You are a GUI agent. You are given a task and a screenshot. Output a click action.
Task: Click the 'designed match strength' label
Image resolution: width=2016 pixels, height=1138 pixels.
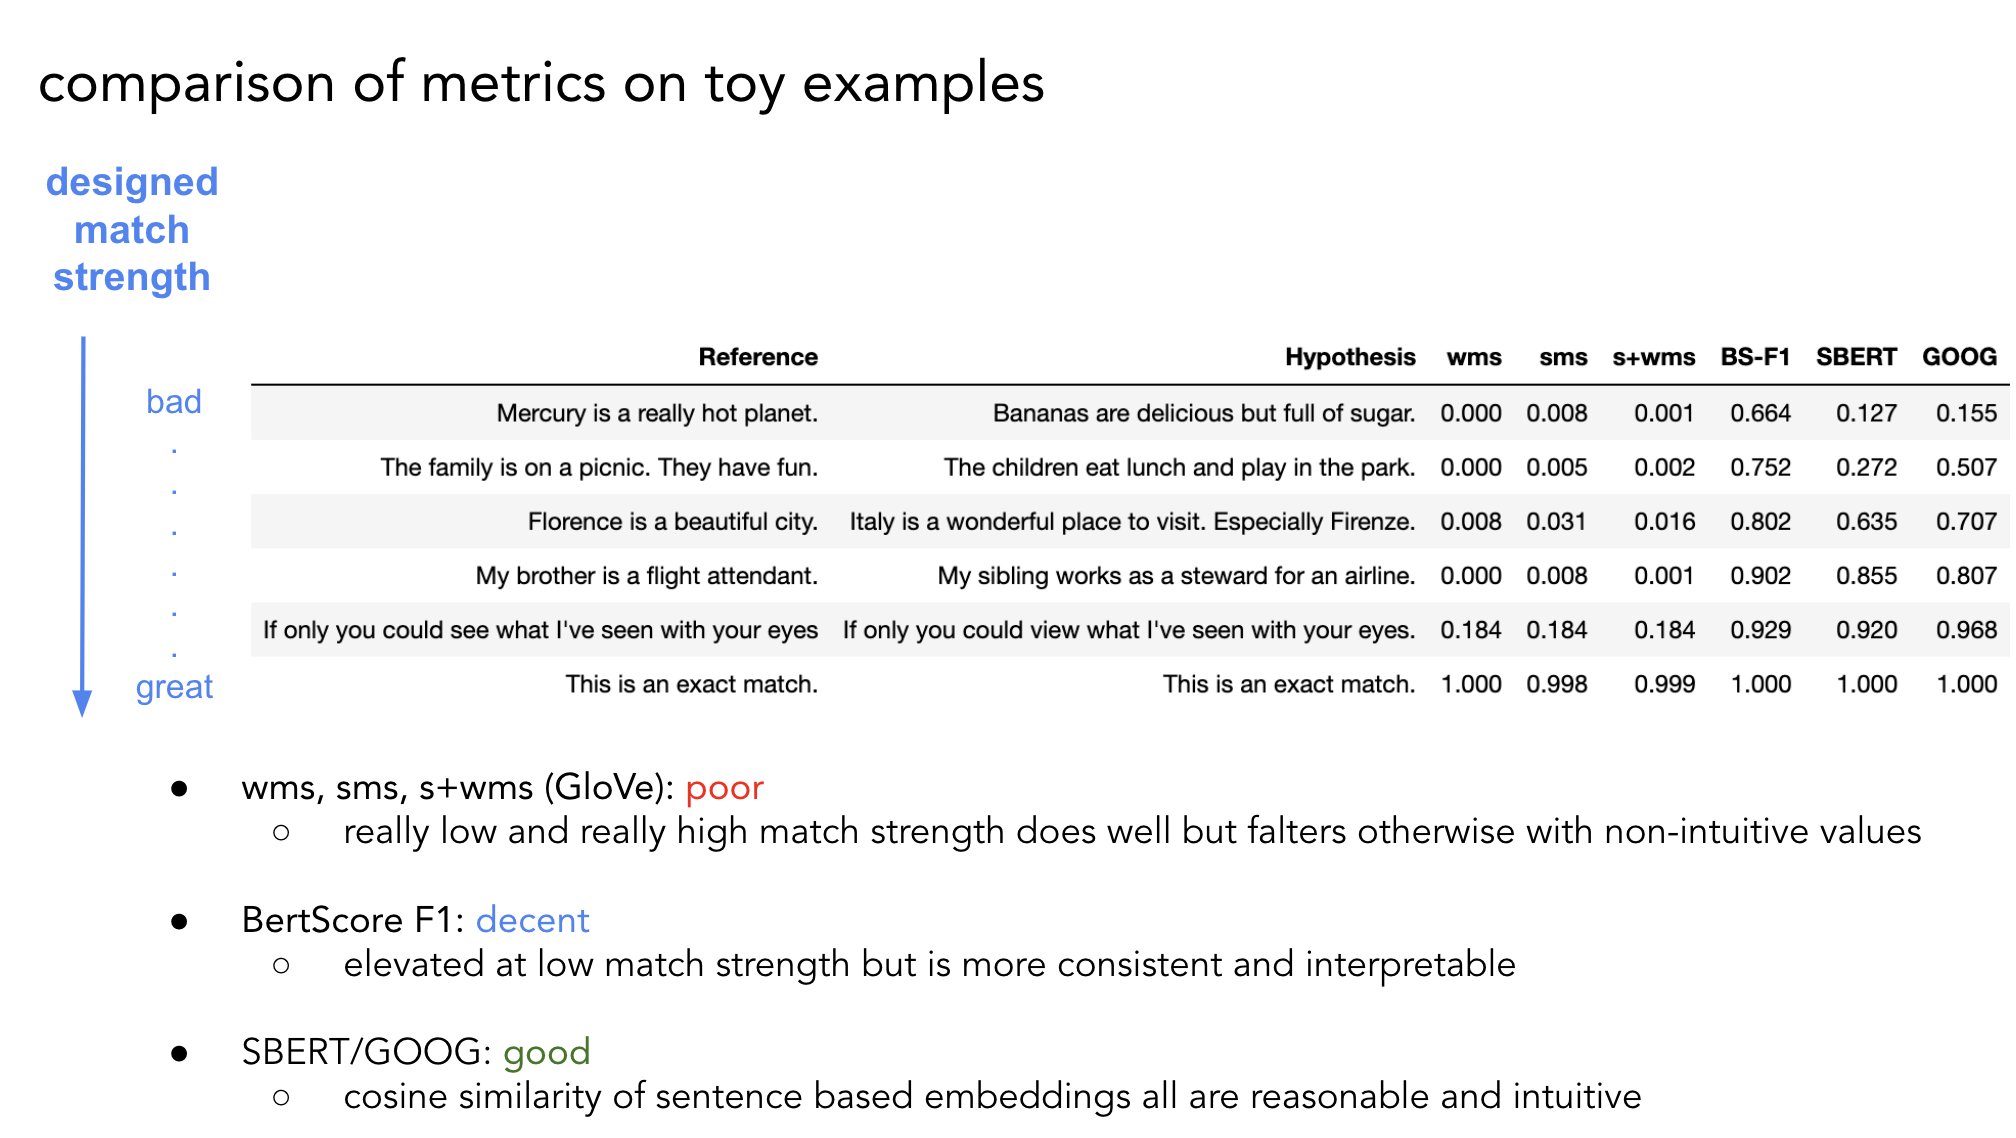point(132,230)
